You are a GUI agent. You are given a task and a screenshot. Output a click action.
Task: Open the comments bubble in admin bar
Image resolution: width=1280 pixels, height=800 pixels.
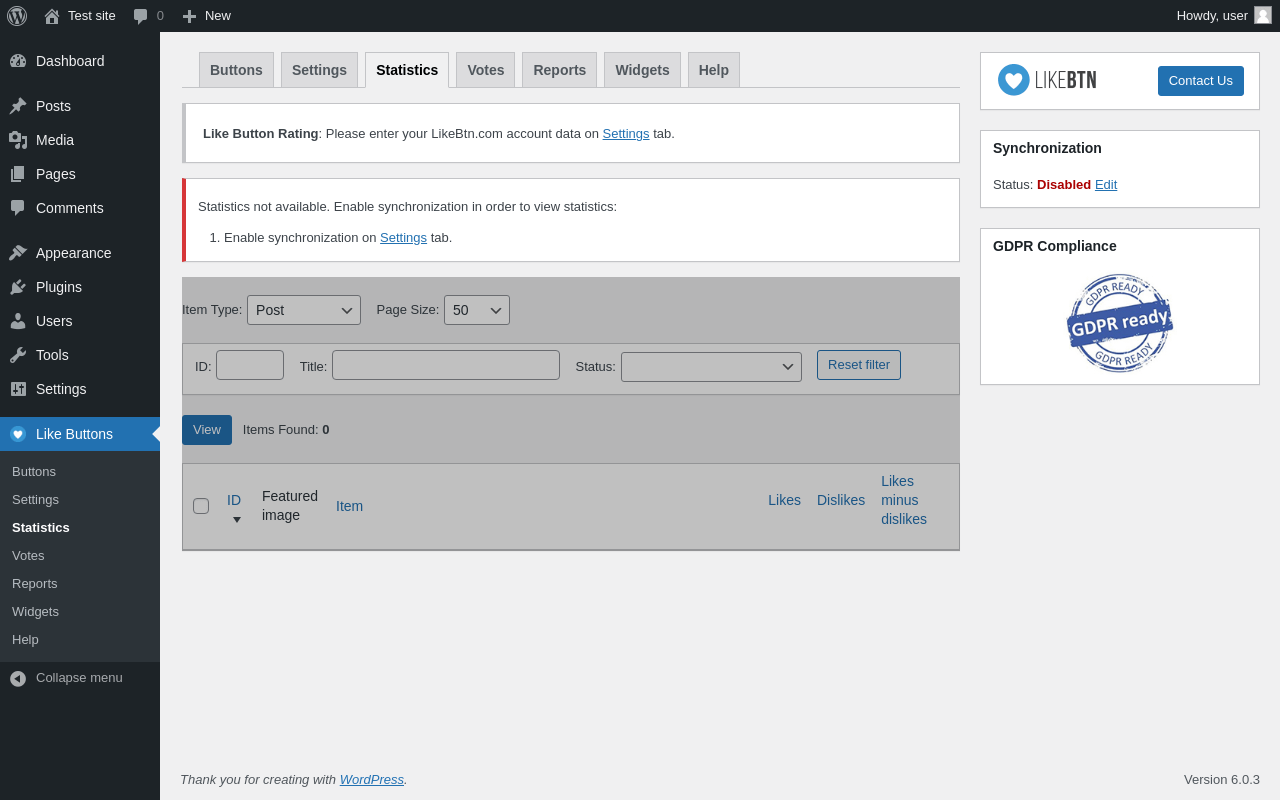coord(141,16)
